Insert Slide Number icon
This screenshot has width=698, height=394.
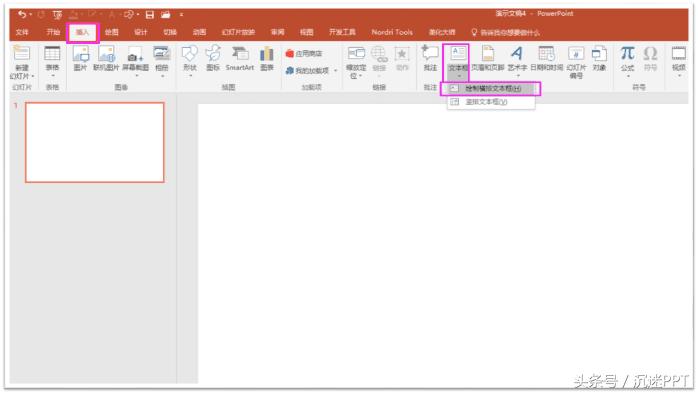(576, 53)
